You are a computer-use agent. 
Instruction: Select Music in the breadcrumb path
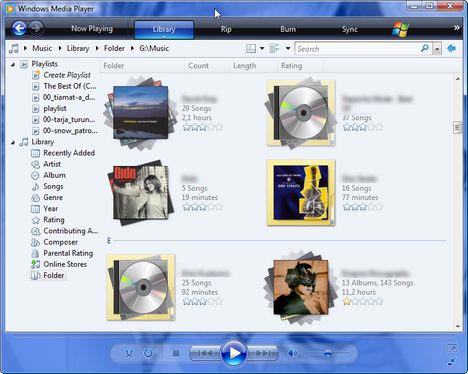42,48
